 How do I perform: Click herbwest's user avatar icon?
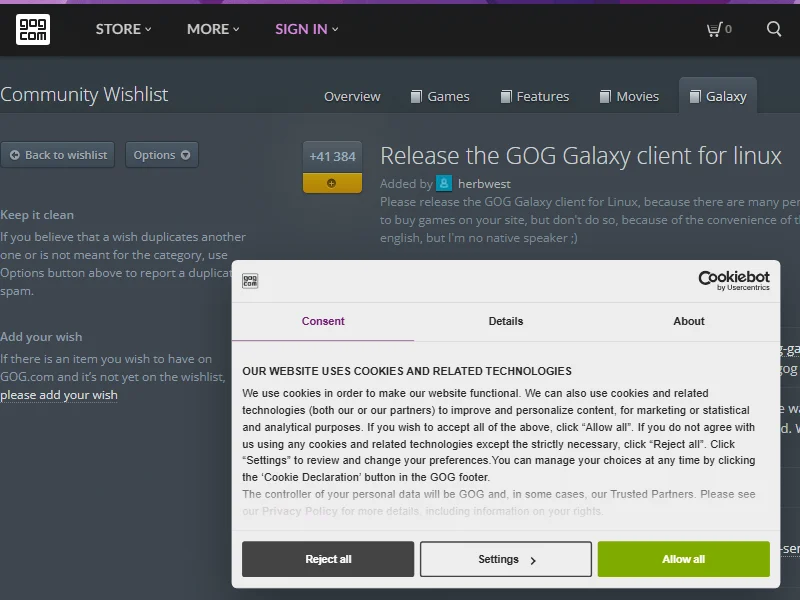point(444,184)
